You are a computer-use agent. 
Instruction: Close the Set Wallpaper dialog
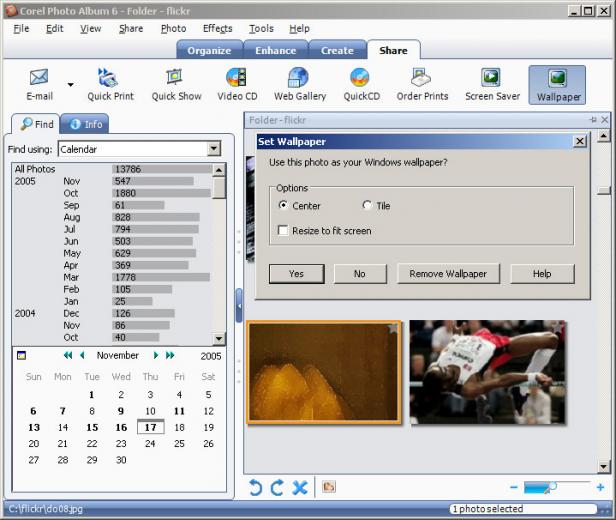pyautogui.click(x=580, y=141)
